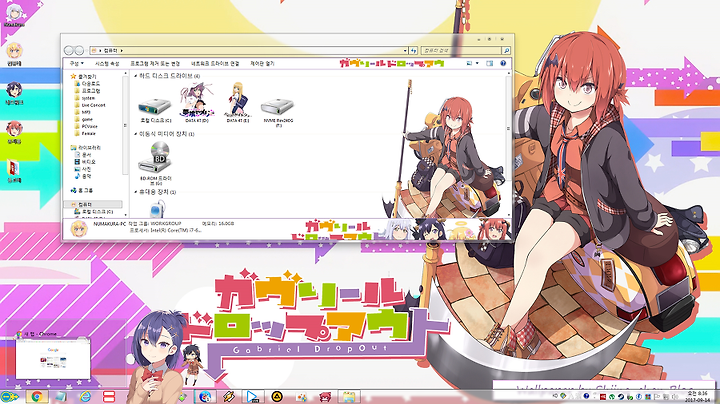Click the striped yellow-black taskbar icon
Image resolution: width=720 pixels, height=404 pixels.
click(228, 397)
